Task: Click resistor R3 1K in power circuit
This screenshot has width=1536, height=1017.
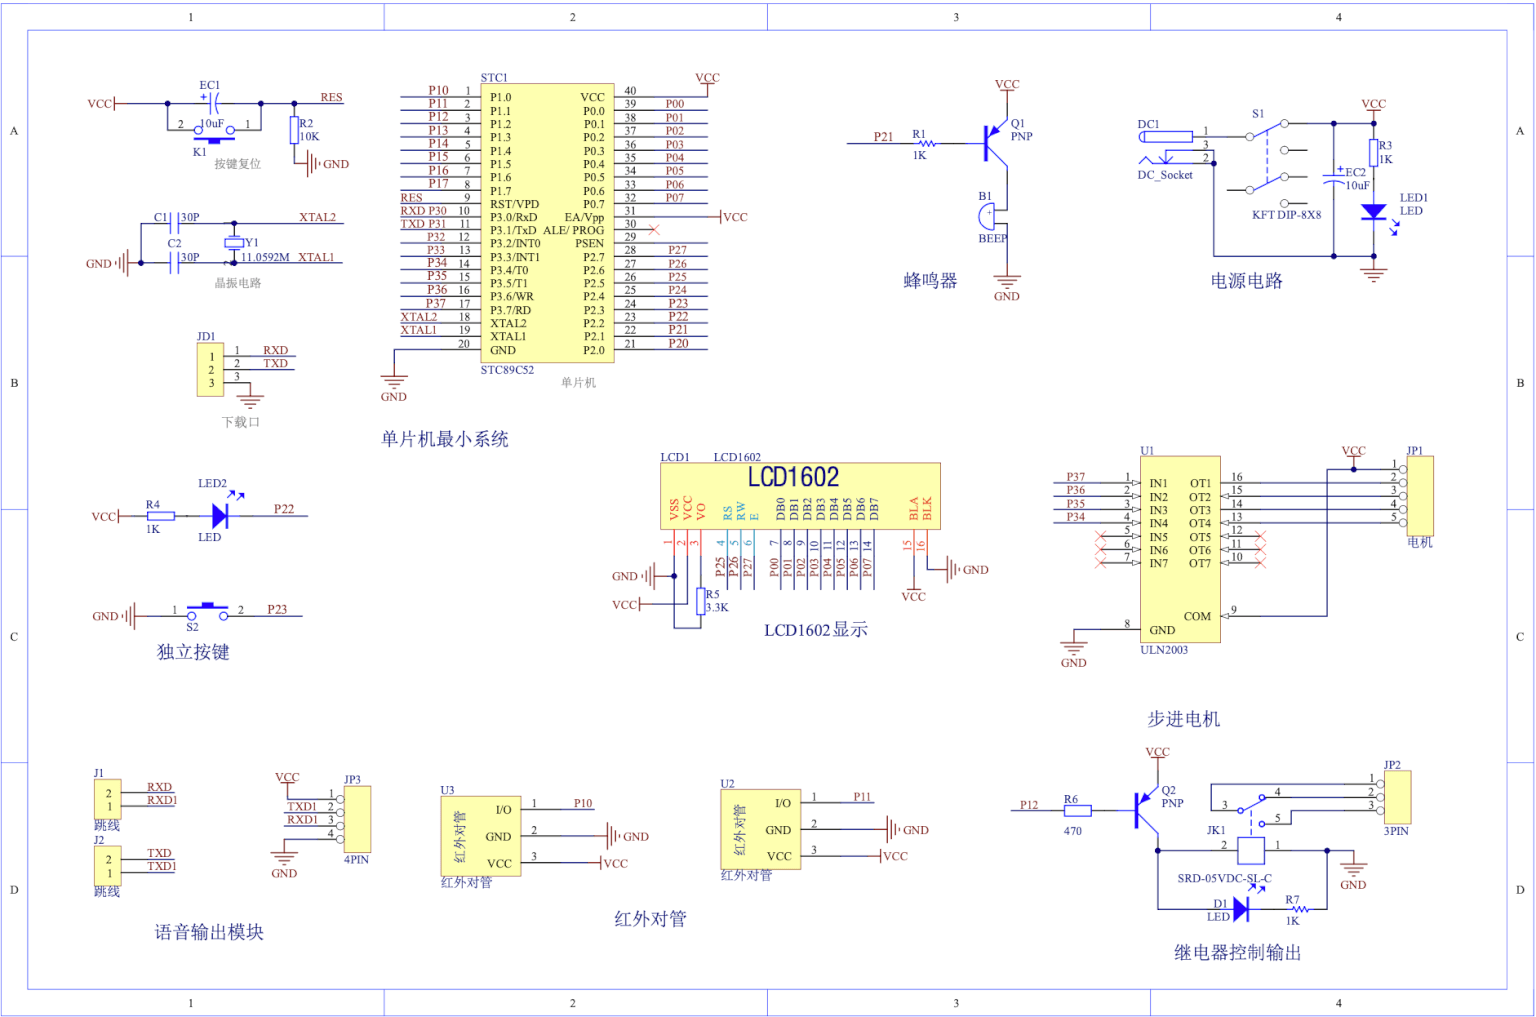Action: [x=1374, y=153]
